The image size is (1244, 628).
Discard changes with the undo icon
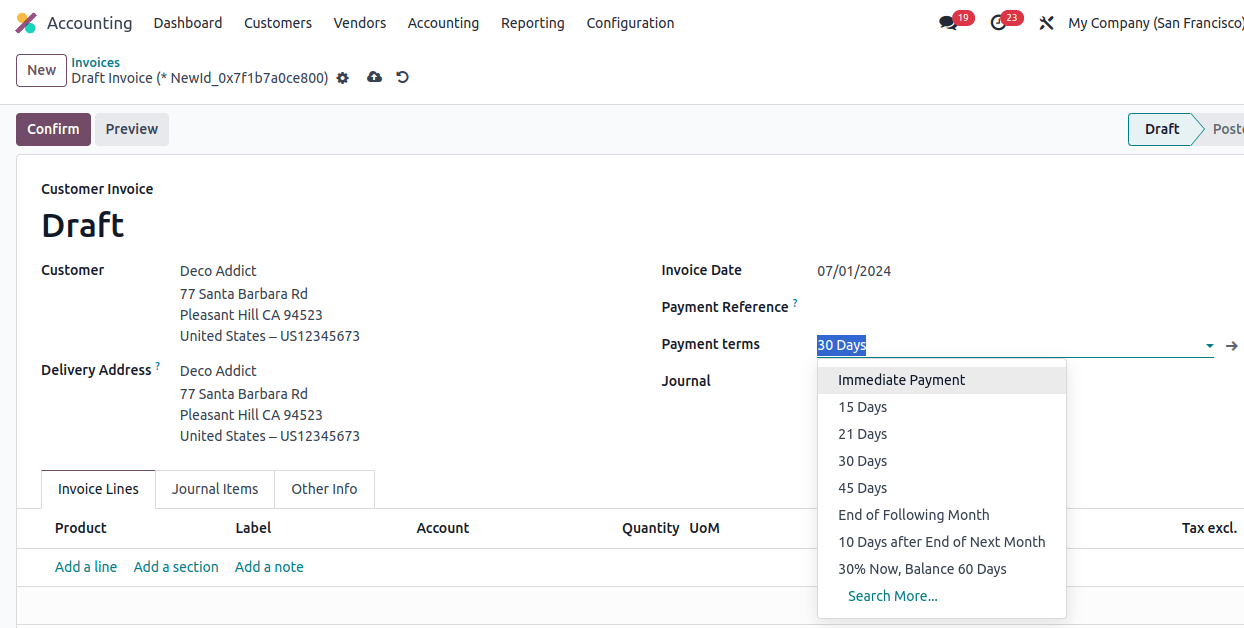coord(402,77)
